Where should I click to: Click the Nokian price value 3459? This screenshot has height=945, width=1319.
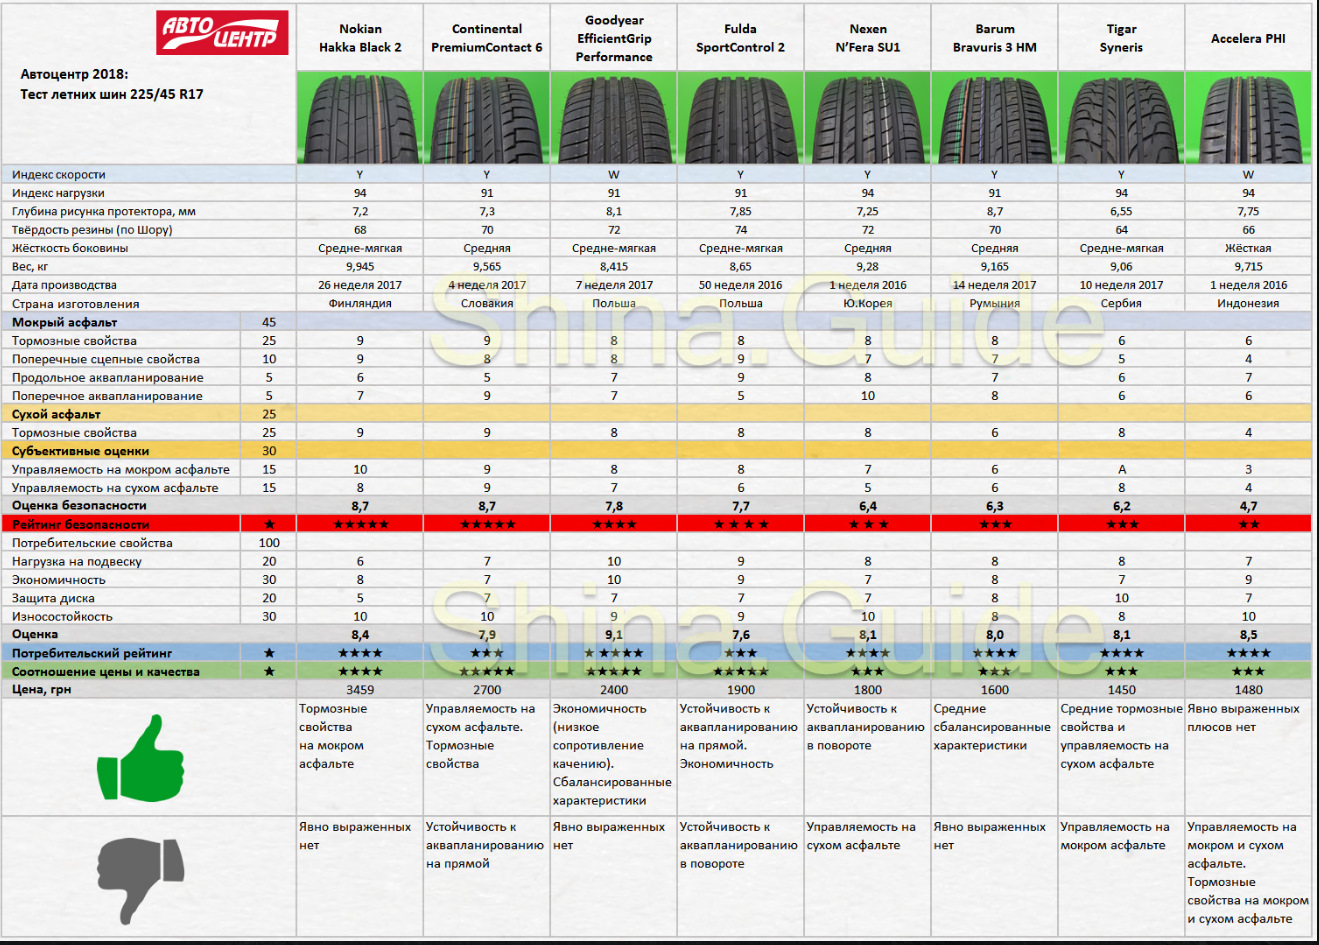pyautogui.click(x=360, y=690)
